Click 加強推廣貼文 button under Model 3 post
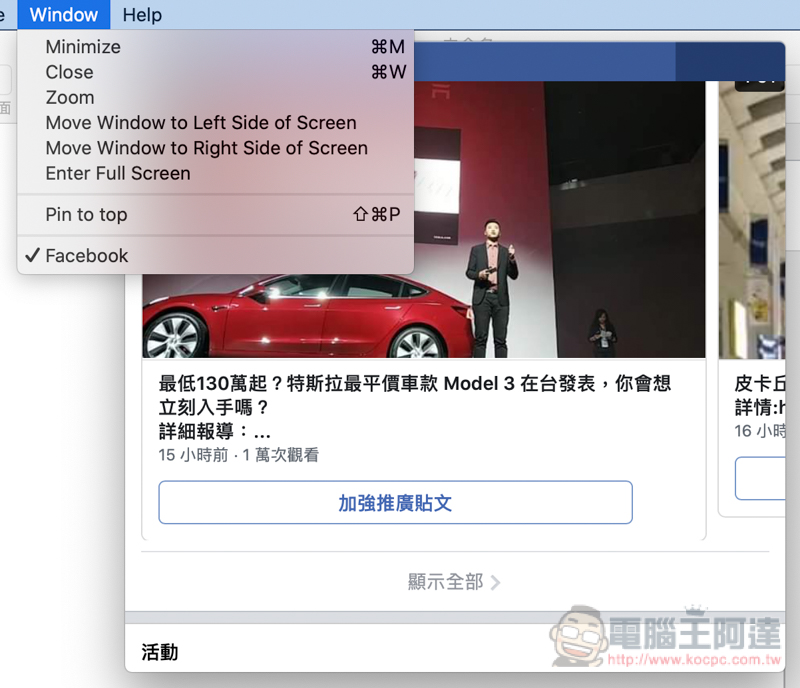 click(x=395, y=503)
